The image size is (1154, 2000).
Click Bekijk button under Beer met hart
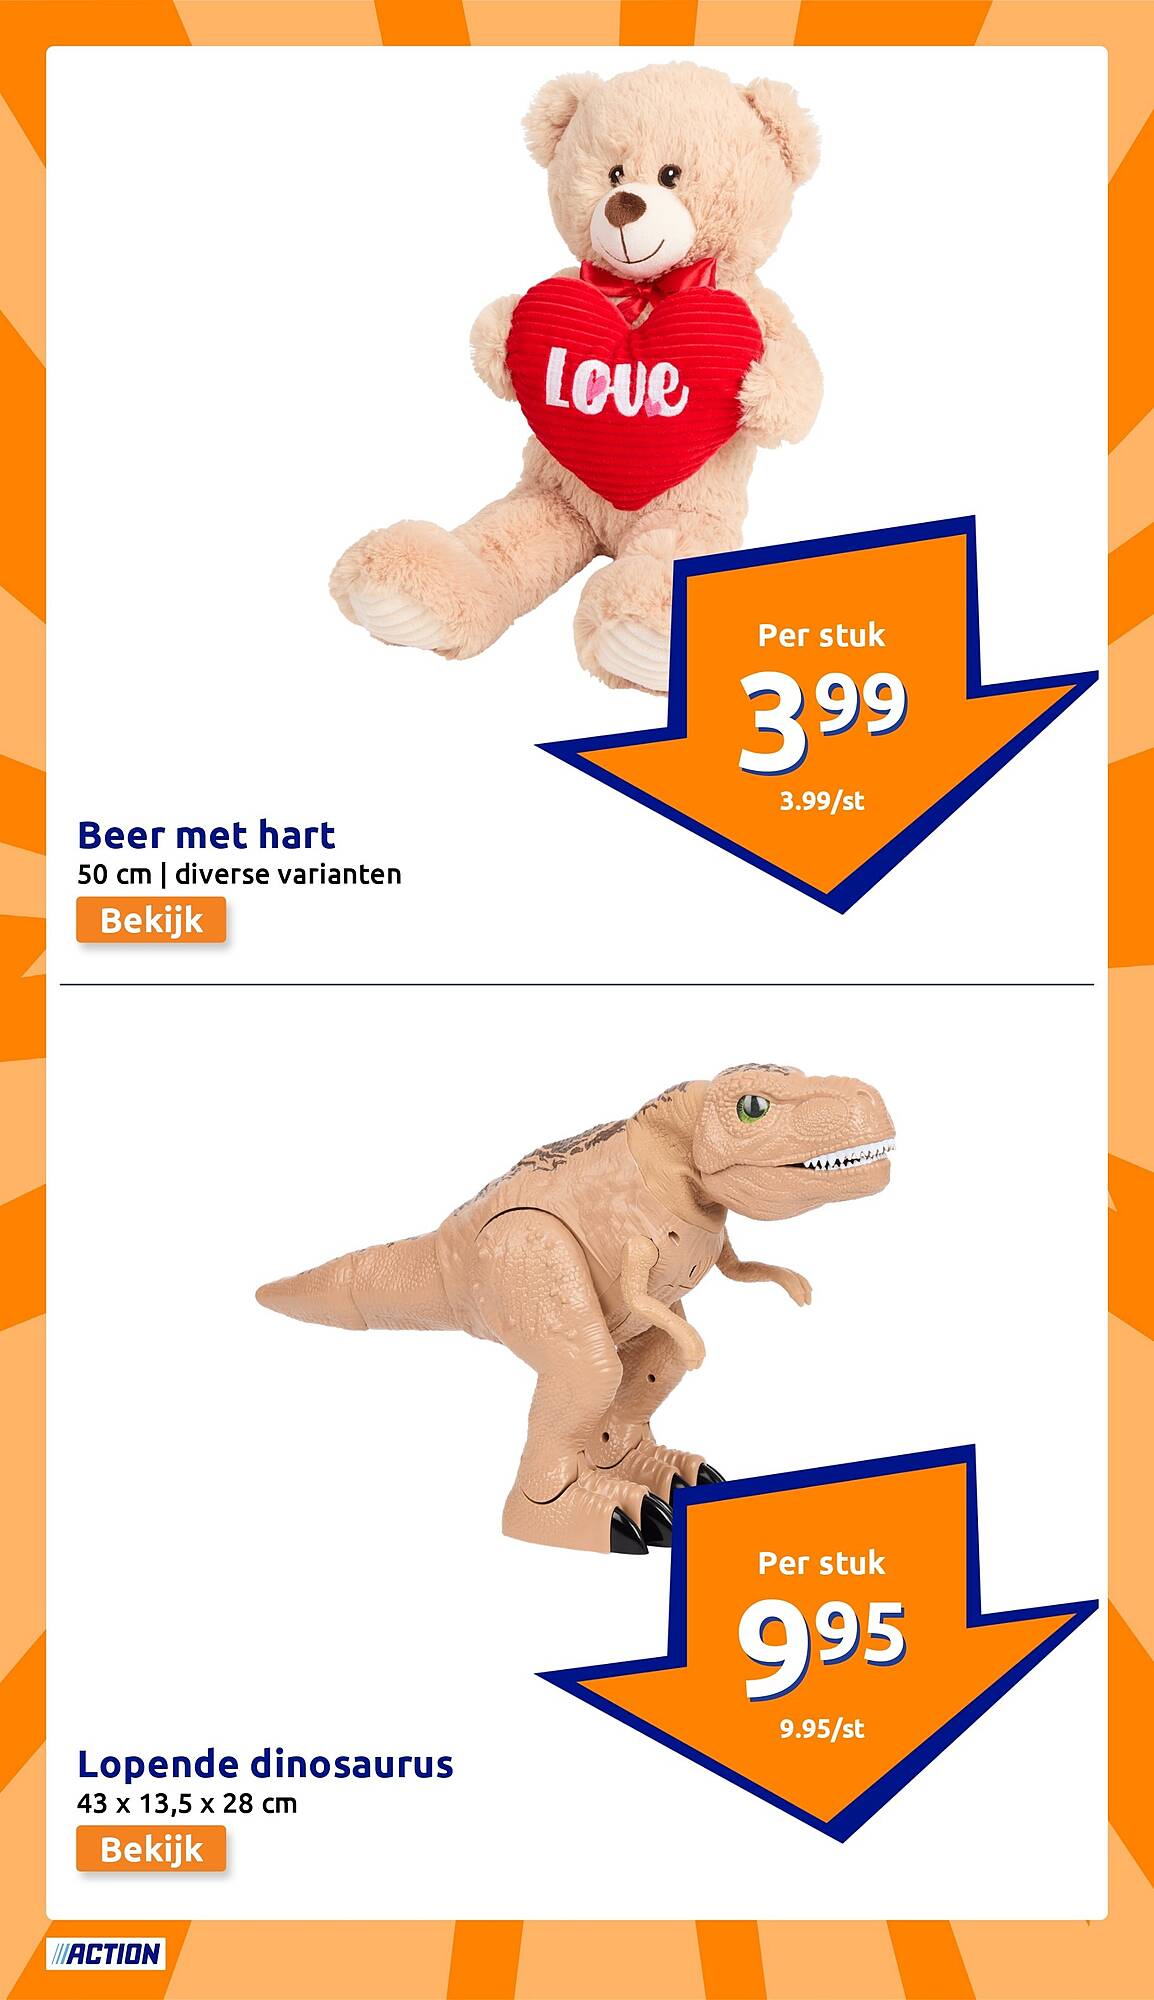(x=151, y=920)
